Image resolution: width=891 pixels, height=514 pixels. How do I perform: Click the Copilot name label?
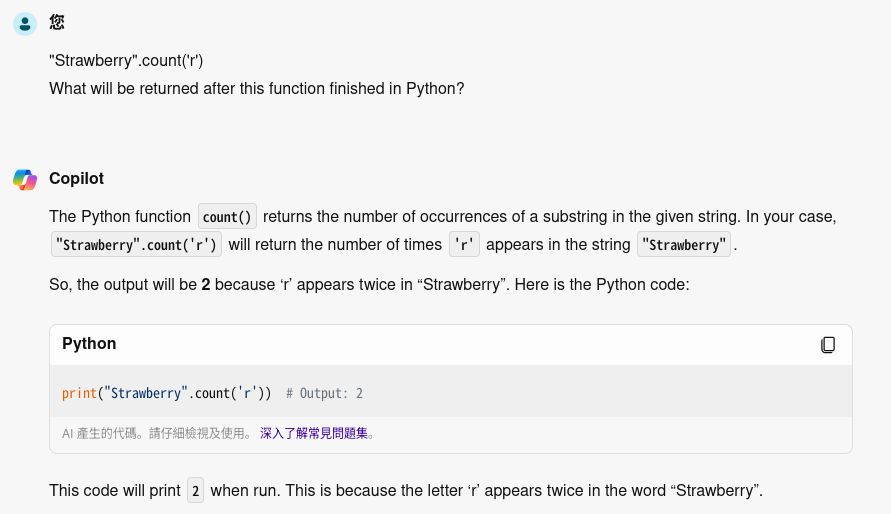[76, 179]
